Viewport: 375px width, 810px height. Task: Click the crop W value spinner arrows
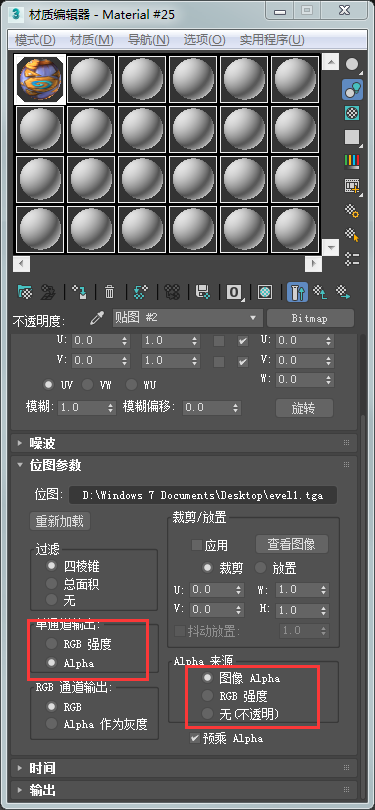(x=324, y=589)
